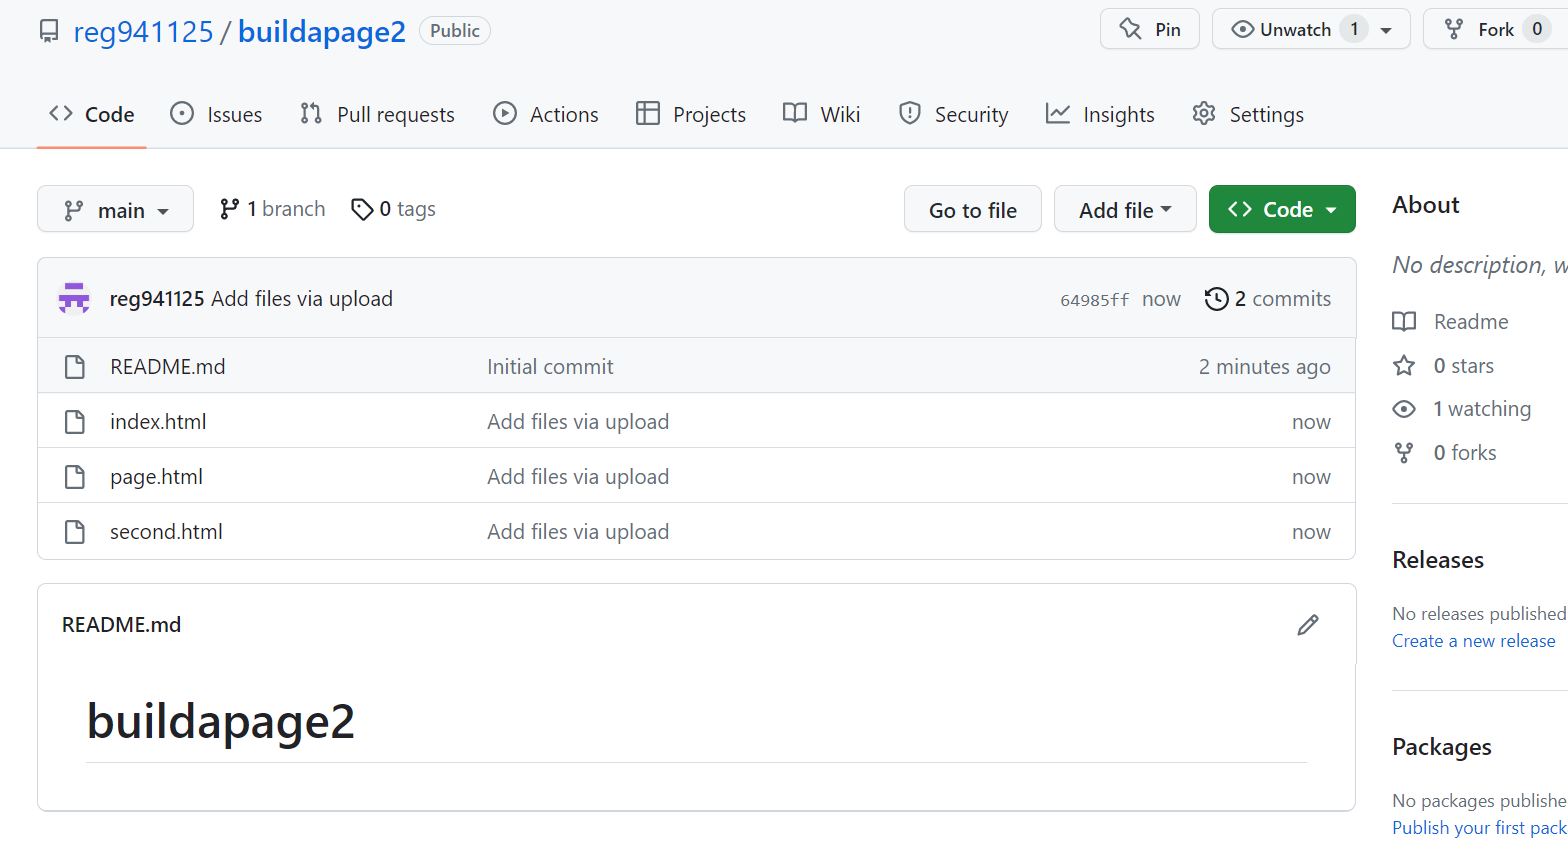Screen dimensions: 1568x852
Task: Click the Actions play icon
Action: pyautogui.click(x=505, y=113)
